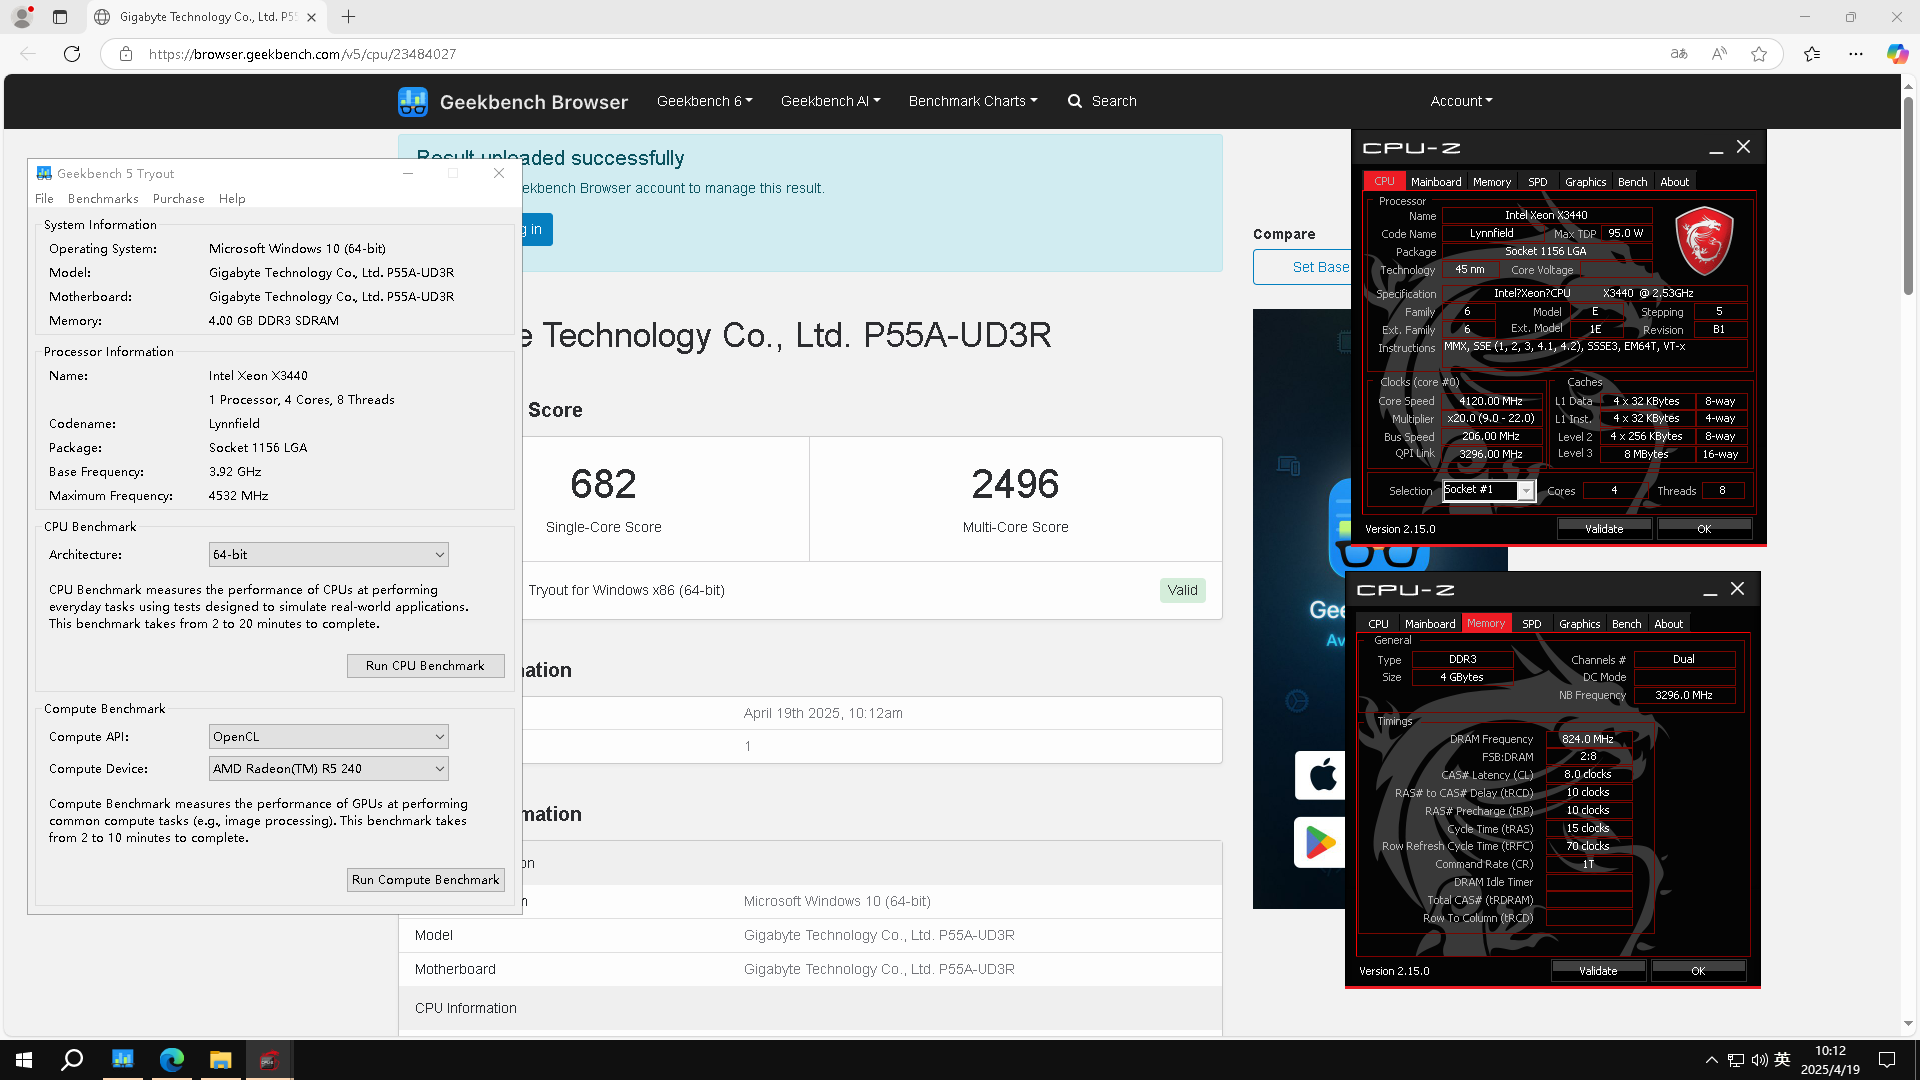Click OK in lower CPU-Z Memory window
The height and width of the screenshot is (1080, 1920).
(1698, 971)
